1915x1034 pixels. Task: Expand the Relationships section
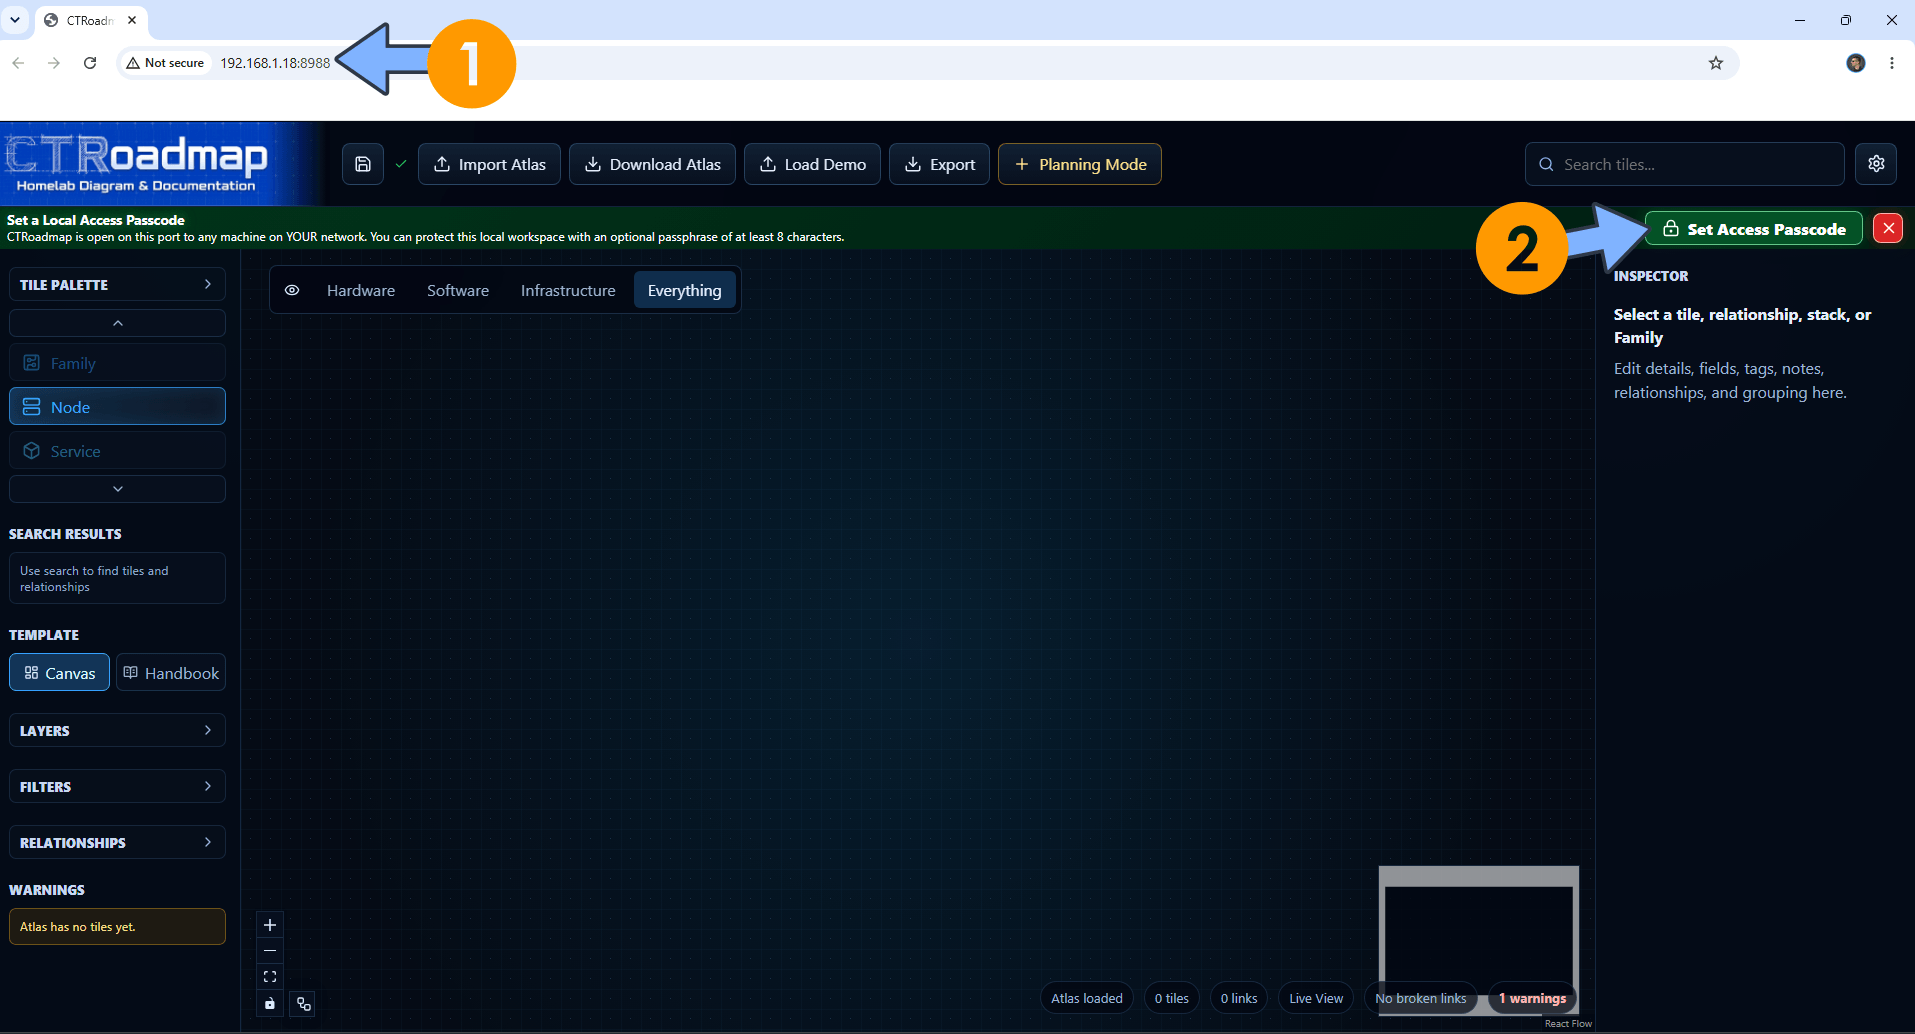[117, 843]
